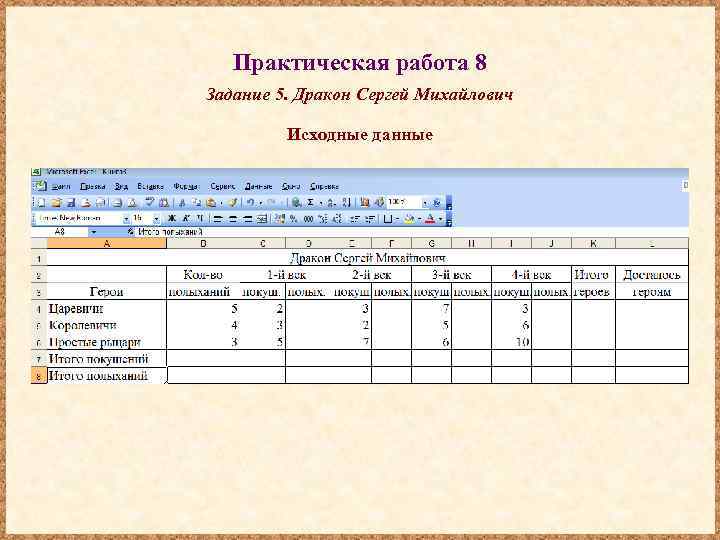Apply Currency format icon
Image resolution: width=720 pixels, height=540 pixels.
pos(280,219)
